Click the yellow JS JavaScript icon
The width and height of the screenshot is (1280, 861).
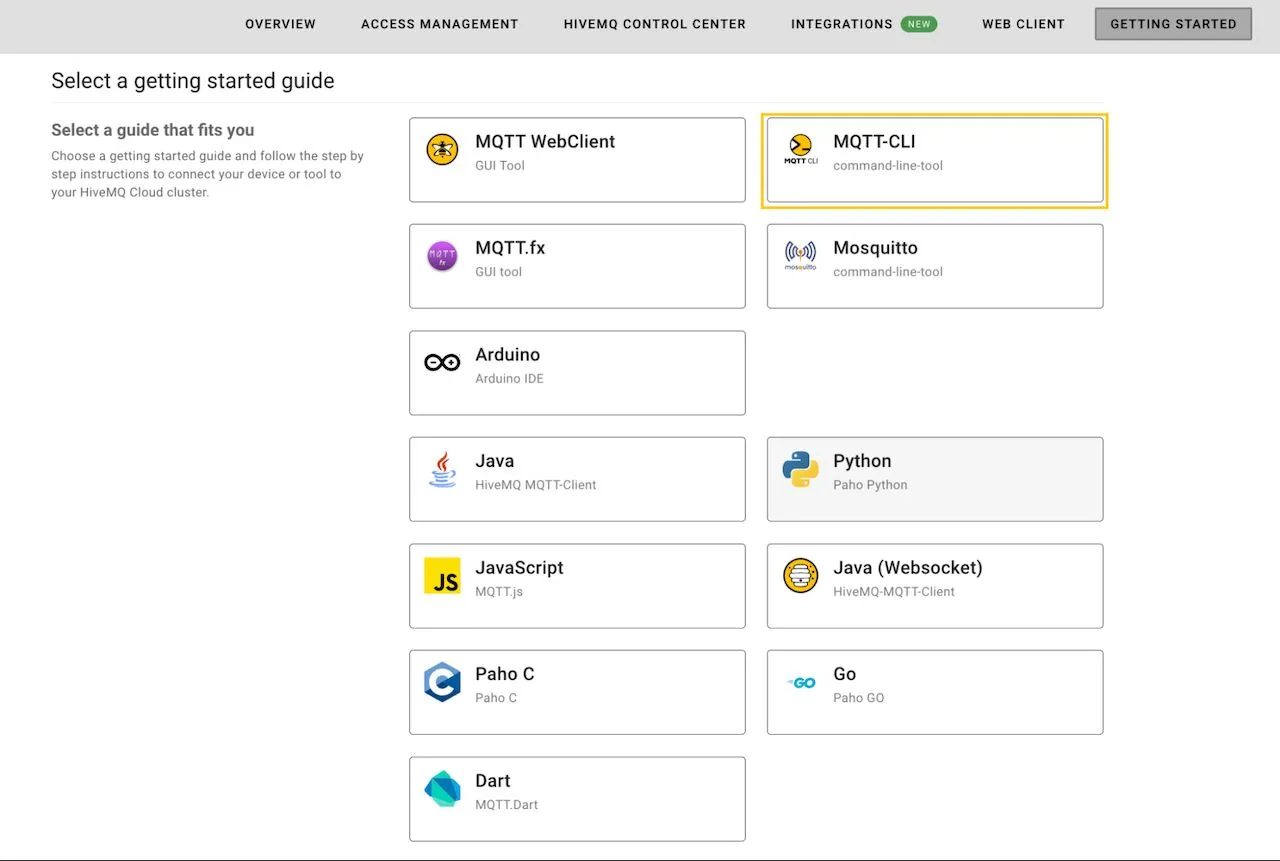pos(442,576)
